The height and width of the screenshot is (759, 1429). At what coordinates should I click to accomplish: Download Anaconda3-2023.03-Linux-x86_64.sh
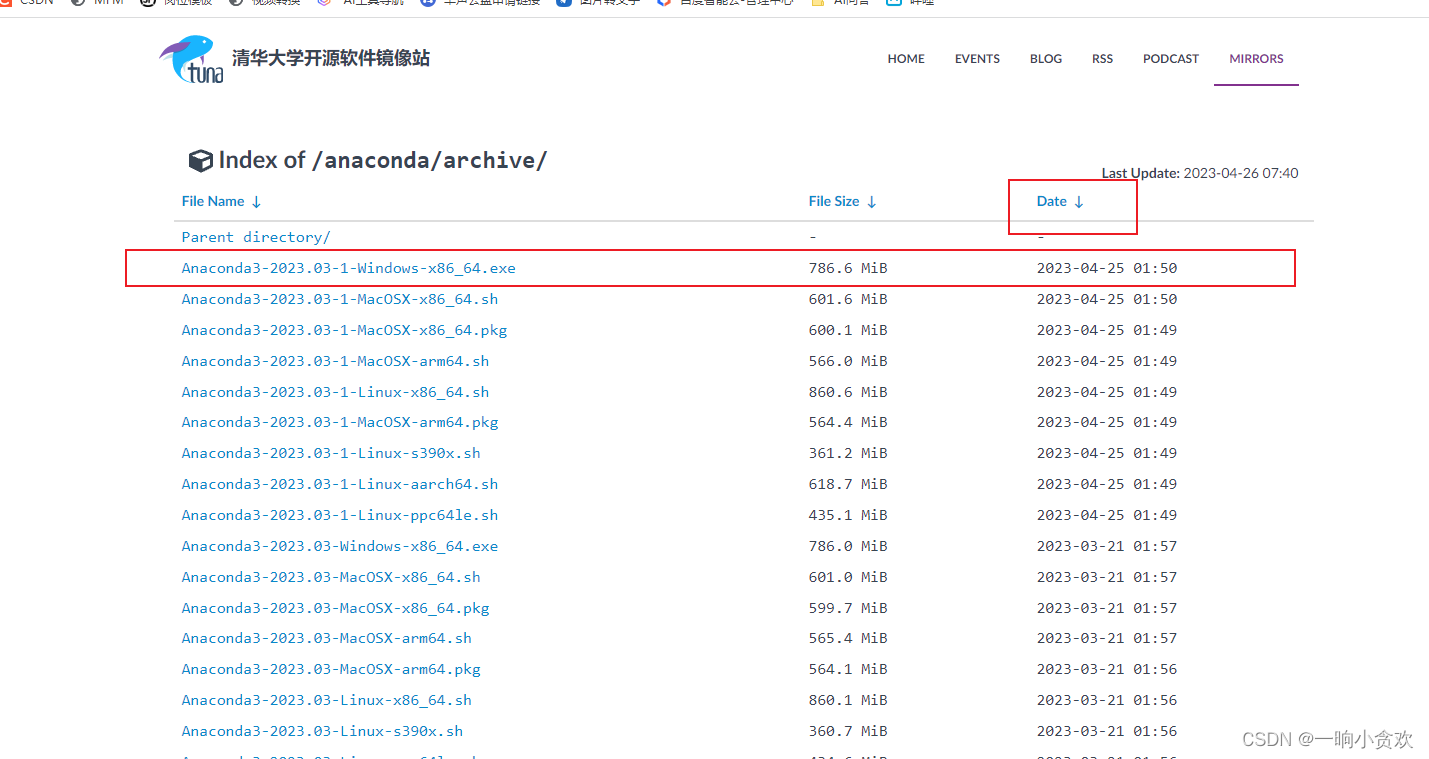[326, 700]
